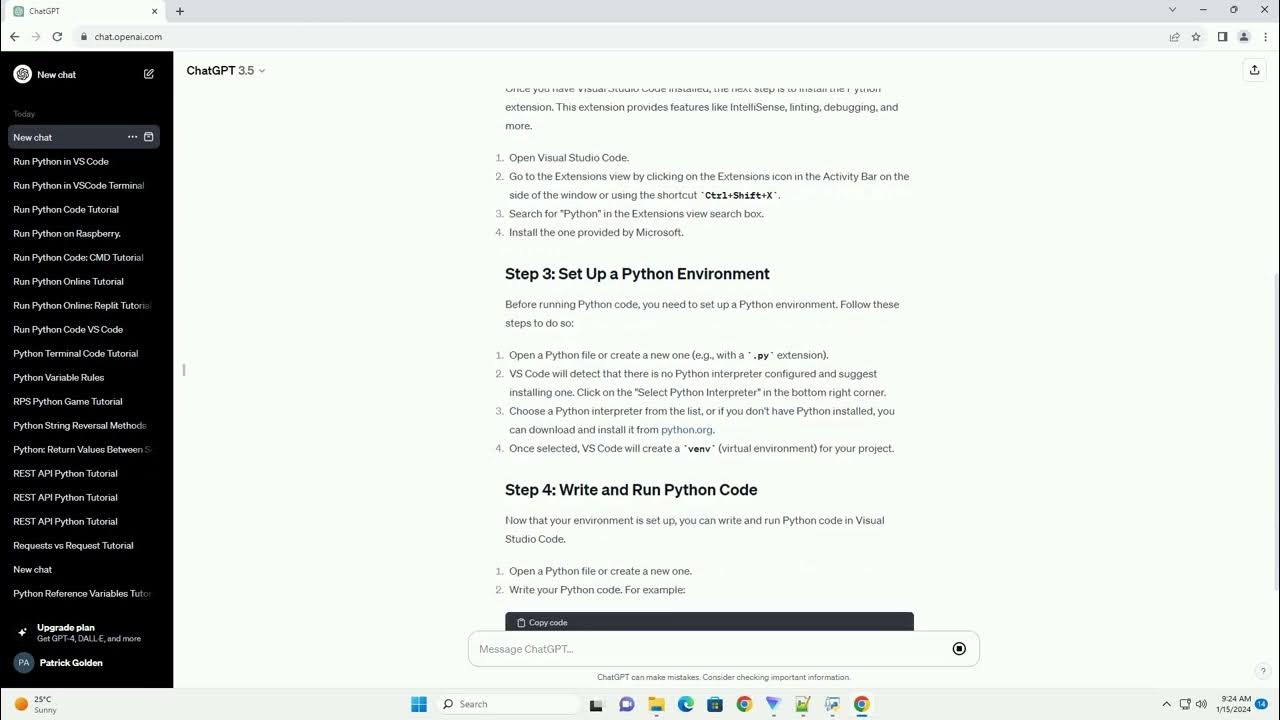Launch Microsoft Edge from the taskbar
The image size is (1280, 720).
686,704
